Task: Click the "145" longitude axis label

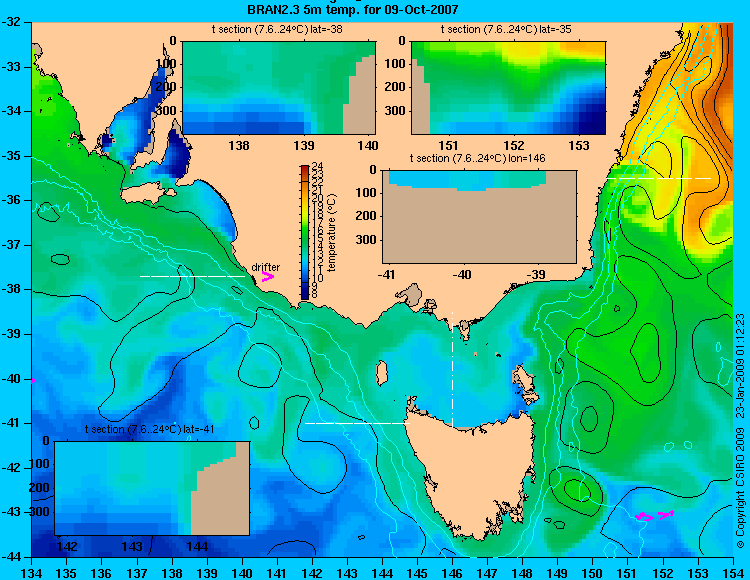Action: point(418,573)
